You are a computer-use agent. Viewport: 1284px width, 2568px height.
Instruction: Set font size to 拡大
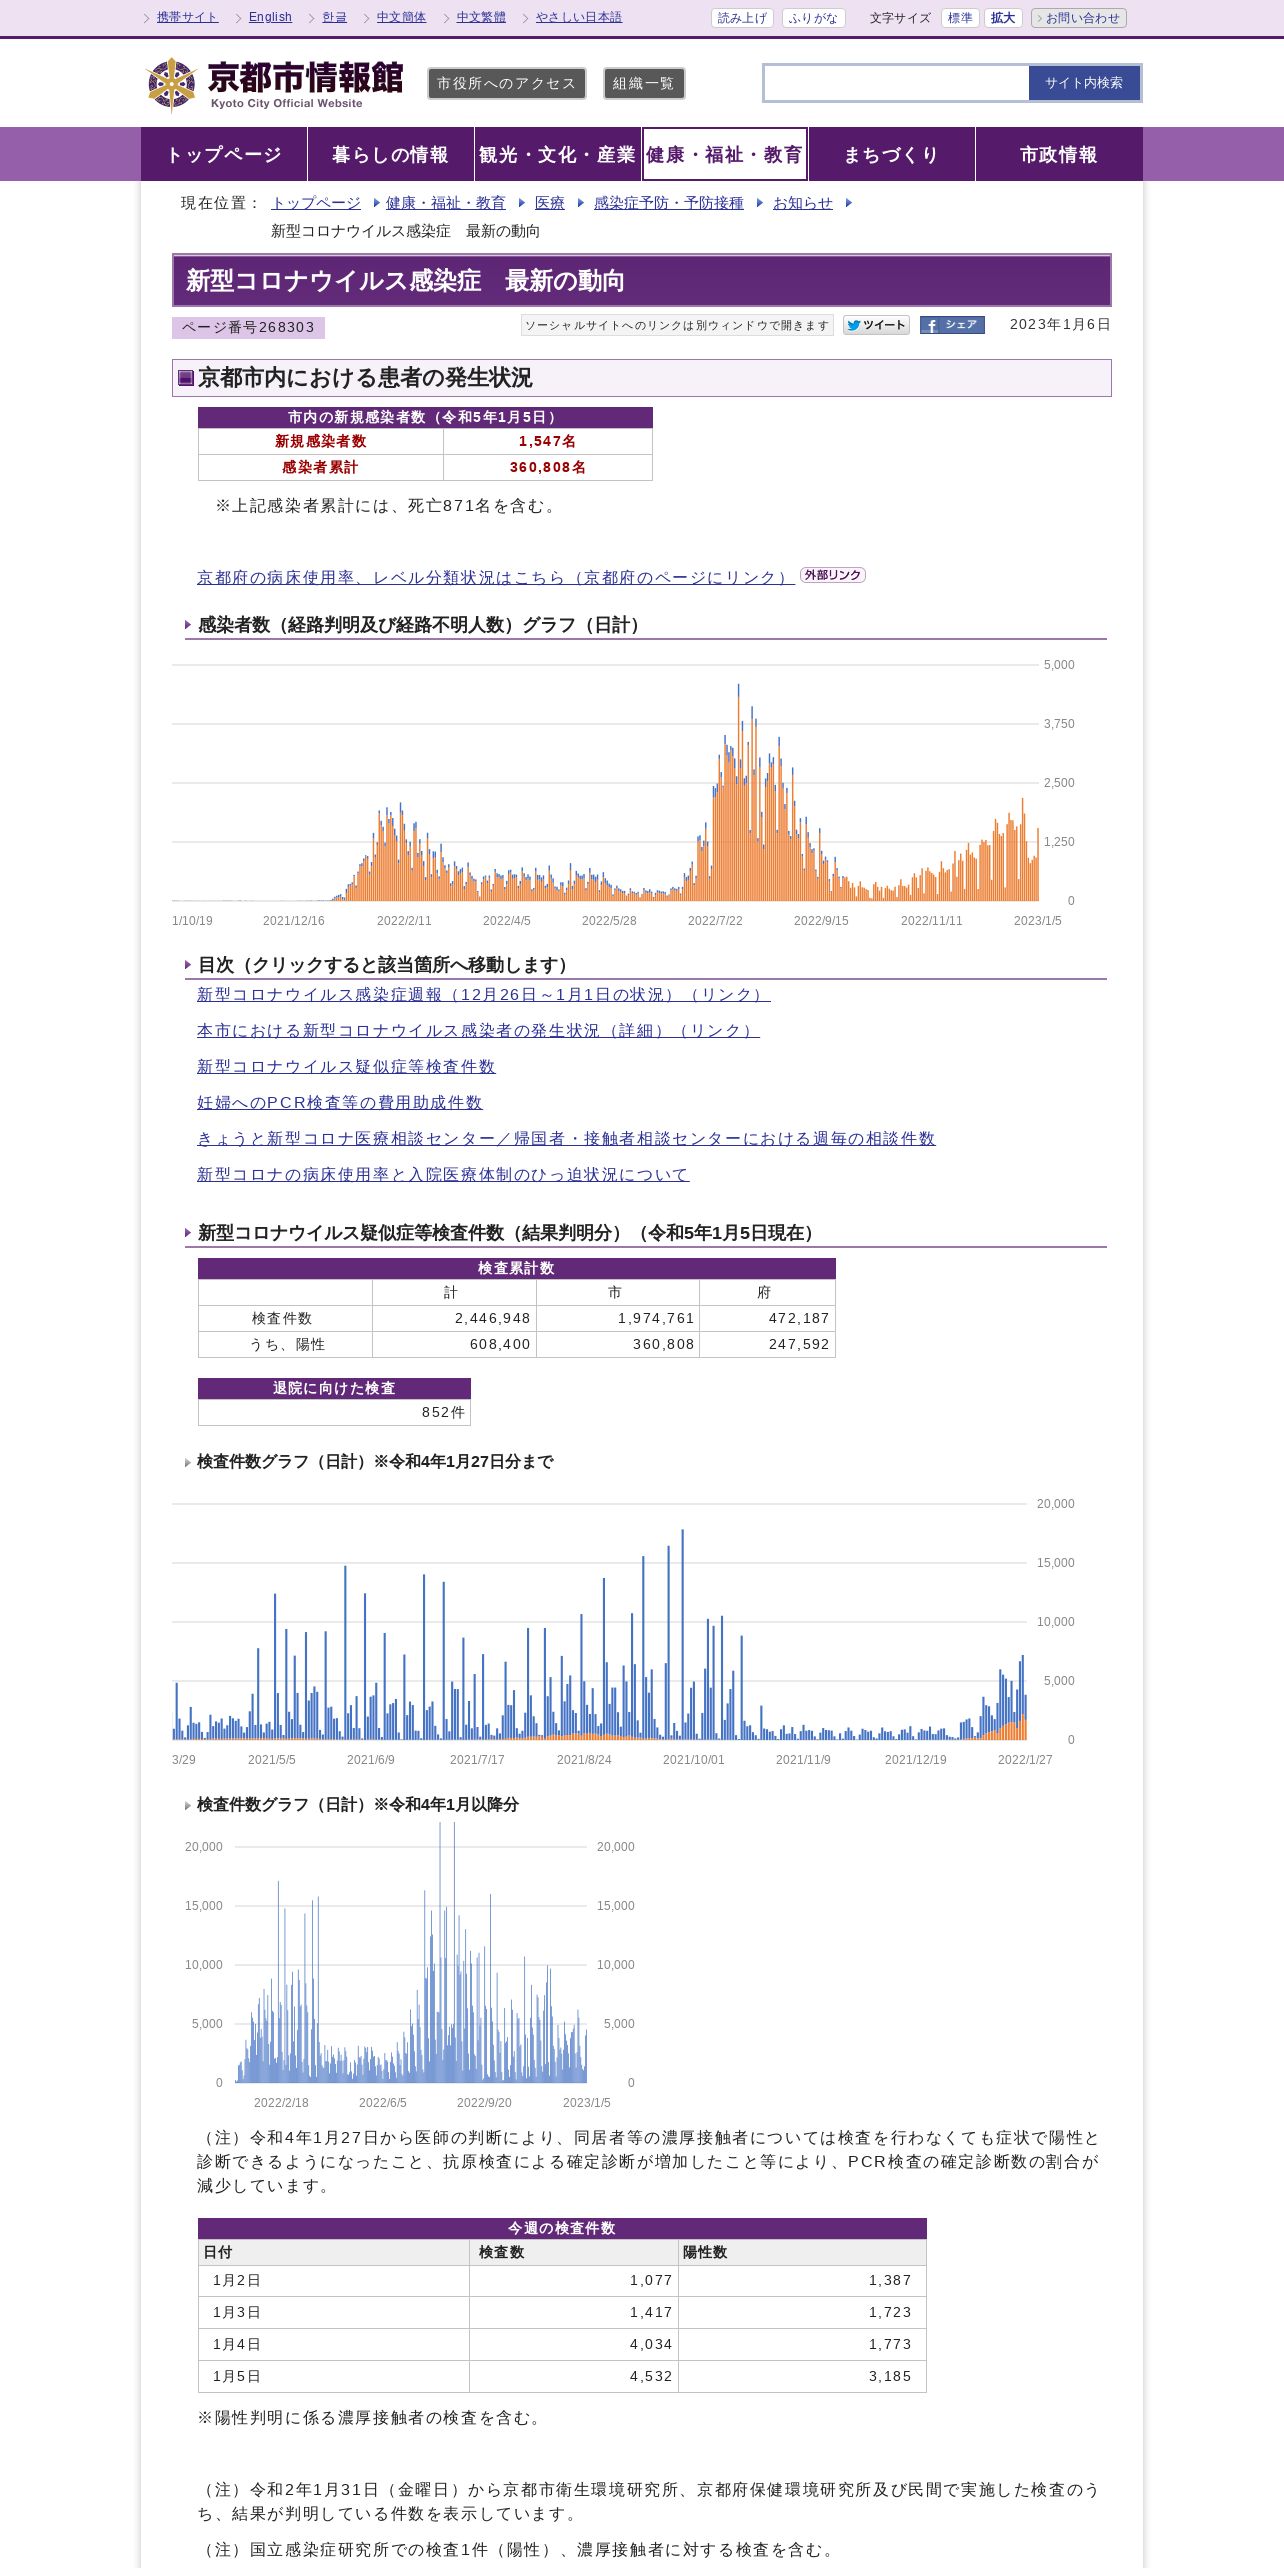(1003, 18)
